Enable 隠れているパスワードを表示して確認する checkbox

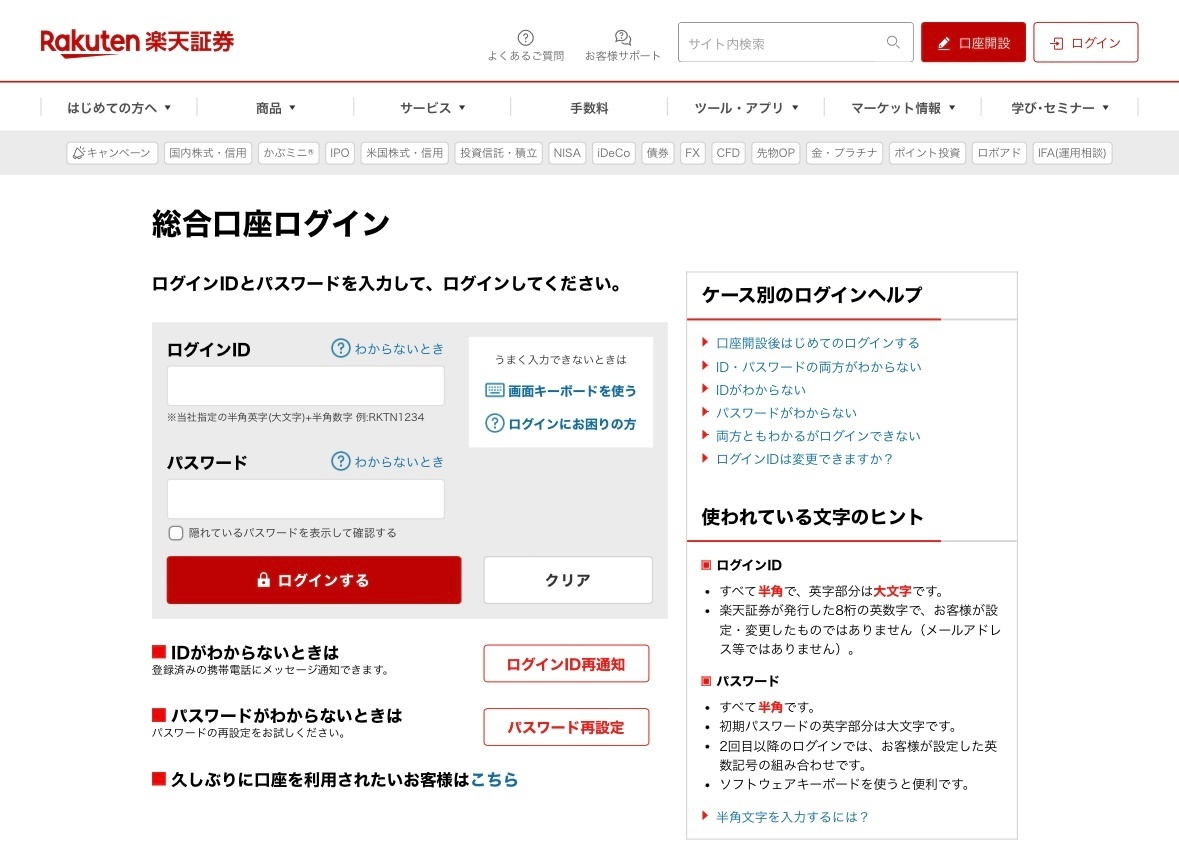coord(176,532)
